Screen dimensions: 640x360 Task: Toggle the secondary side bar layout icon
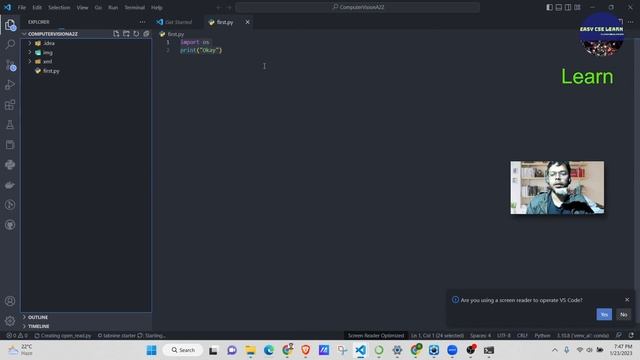click(568, 7)
